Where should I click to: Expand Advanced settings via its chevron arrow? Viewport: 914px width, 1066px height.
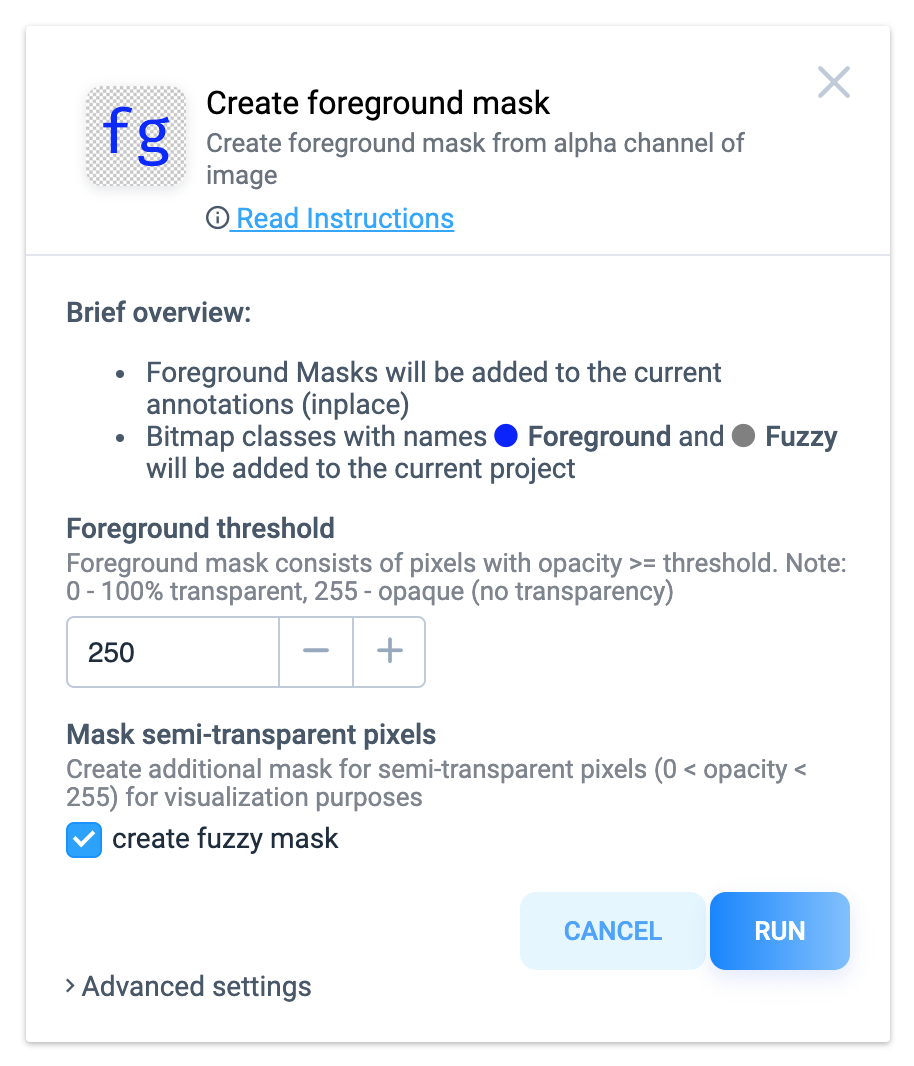point(70,986)
